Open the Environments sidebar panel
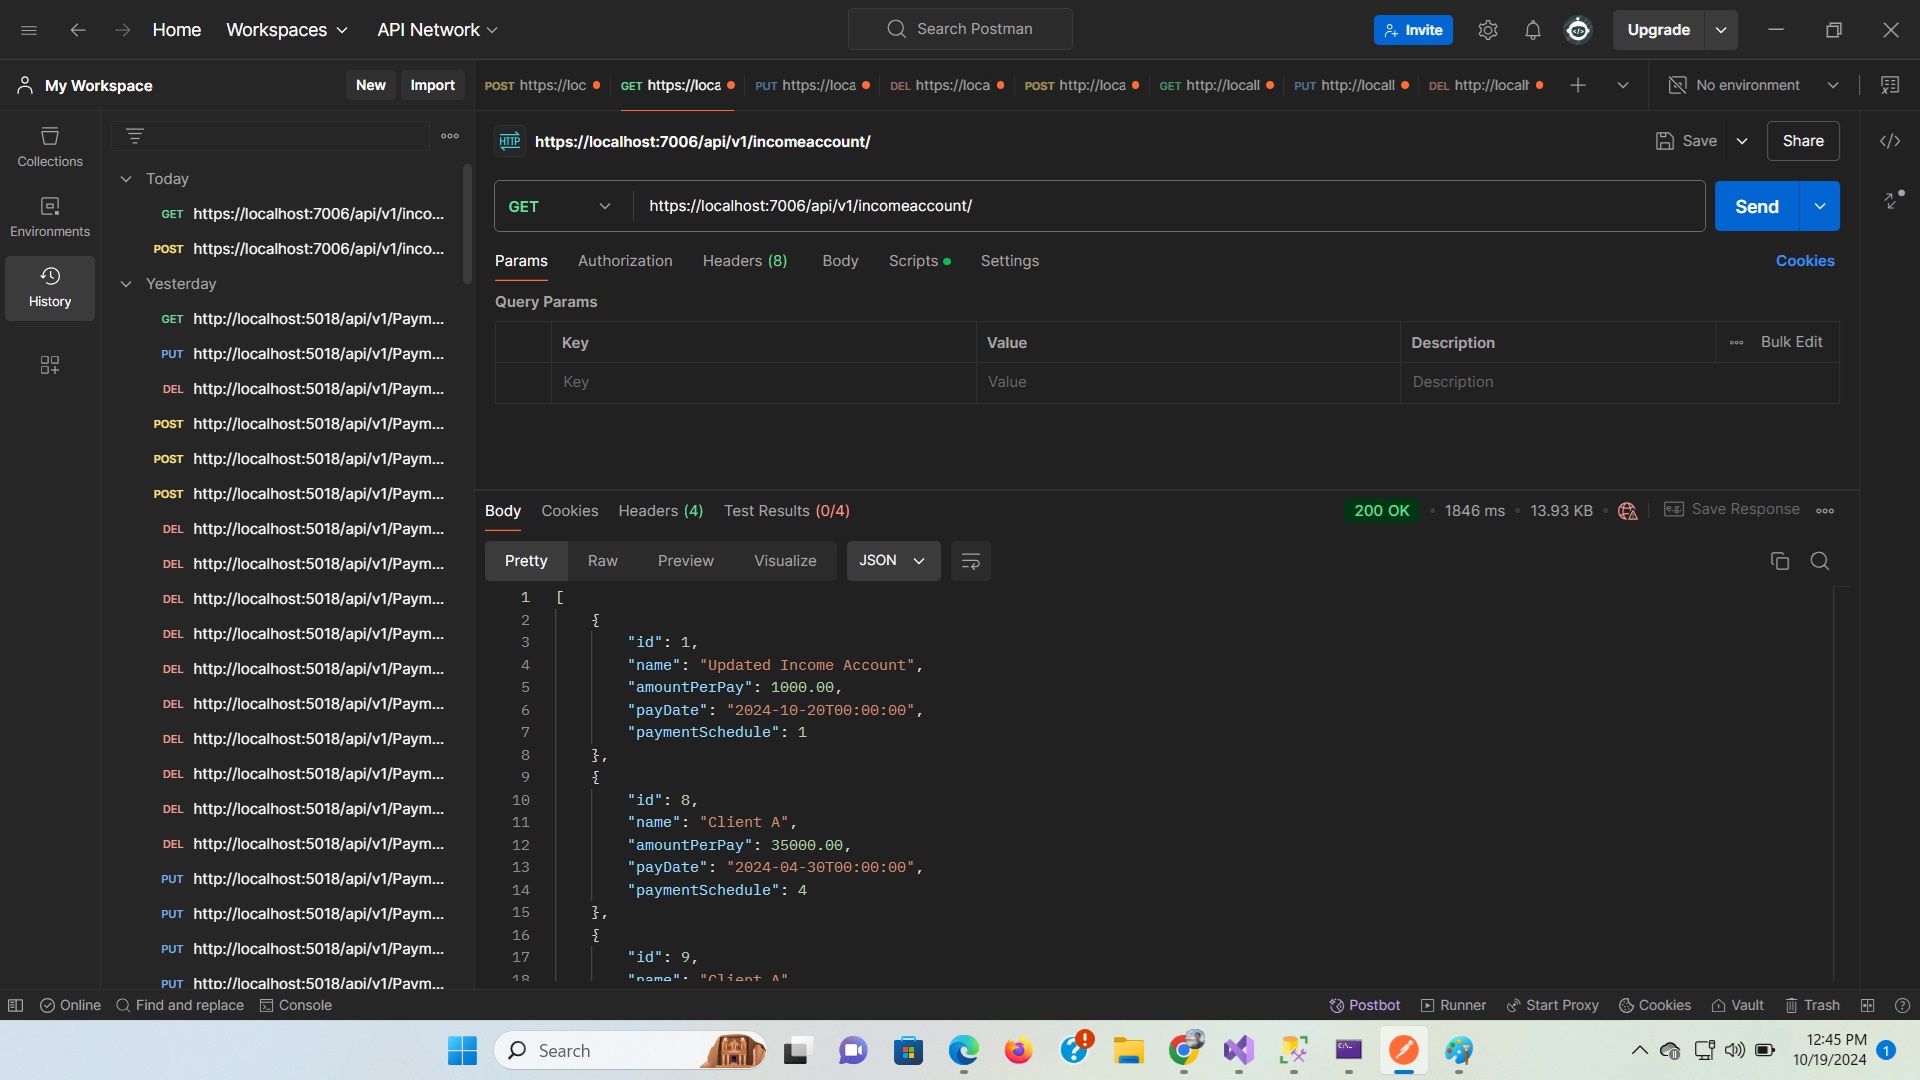 (50, 216)
